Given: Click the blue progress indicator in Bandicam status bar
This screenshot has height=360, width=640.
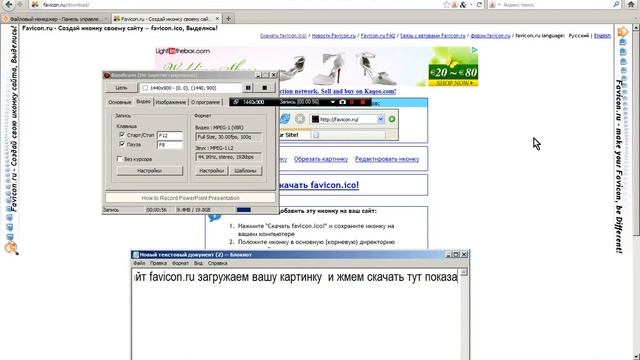Looking at the screenshot, I should pos(244,209).
